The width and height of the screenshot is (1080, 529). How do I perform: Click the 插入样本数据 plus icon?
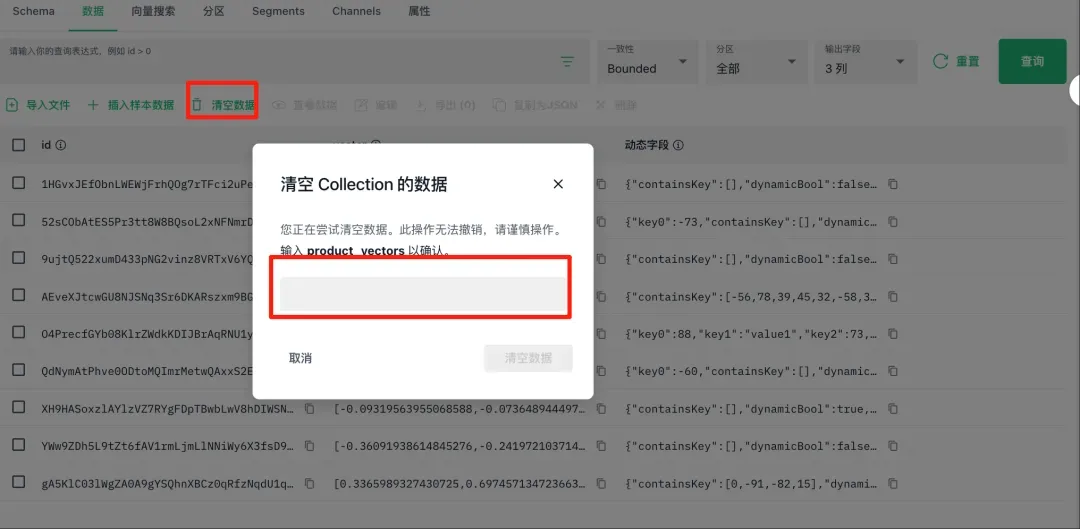point(93,105)
